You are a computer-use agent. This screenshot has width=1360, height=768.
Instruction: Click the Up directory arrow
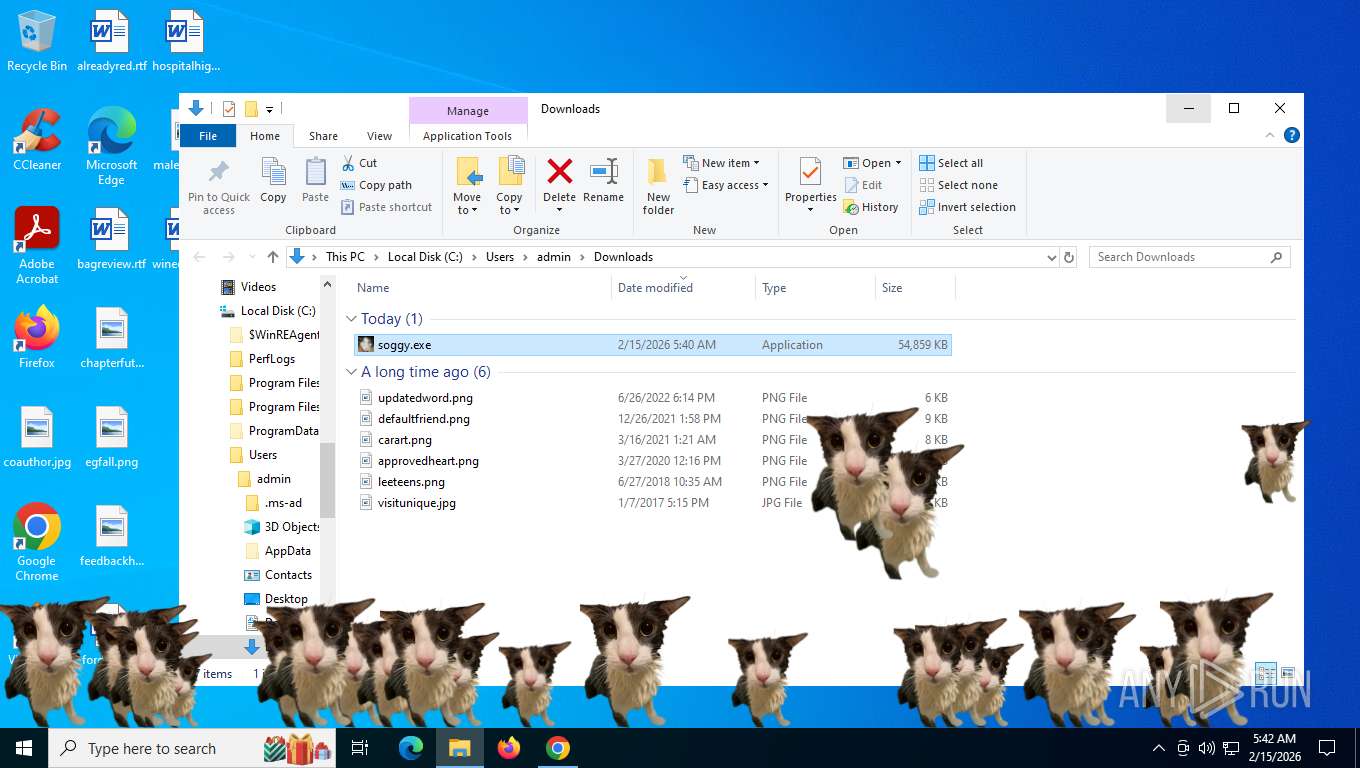(273, 257)
